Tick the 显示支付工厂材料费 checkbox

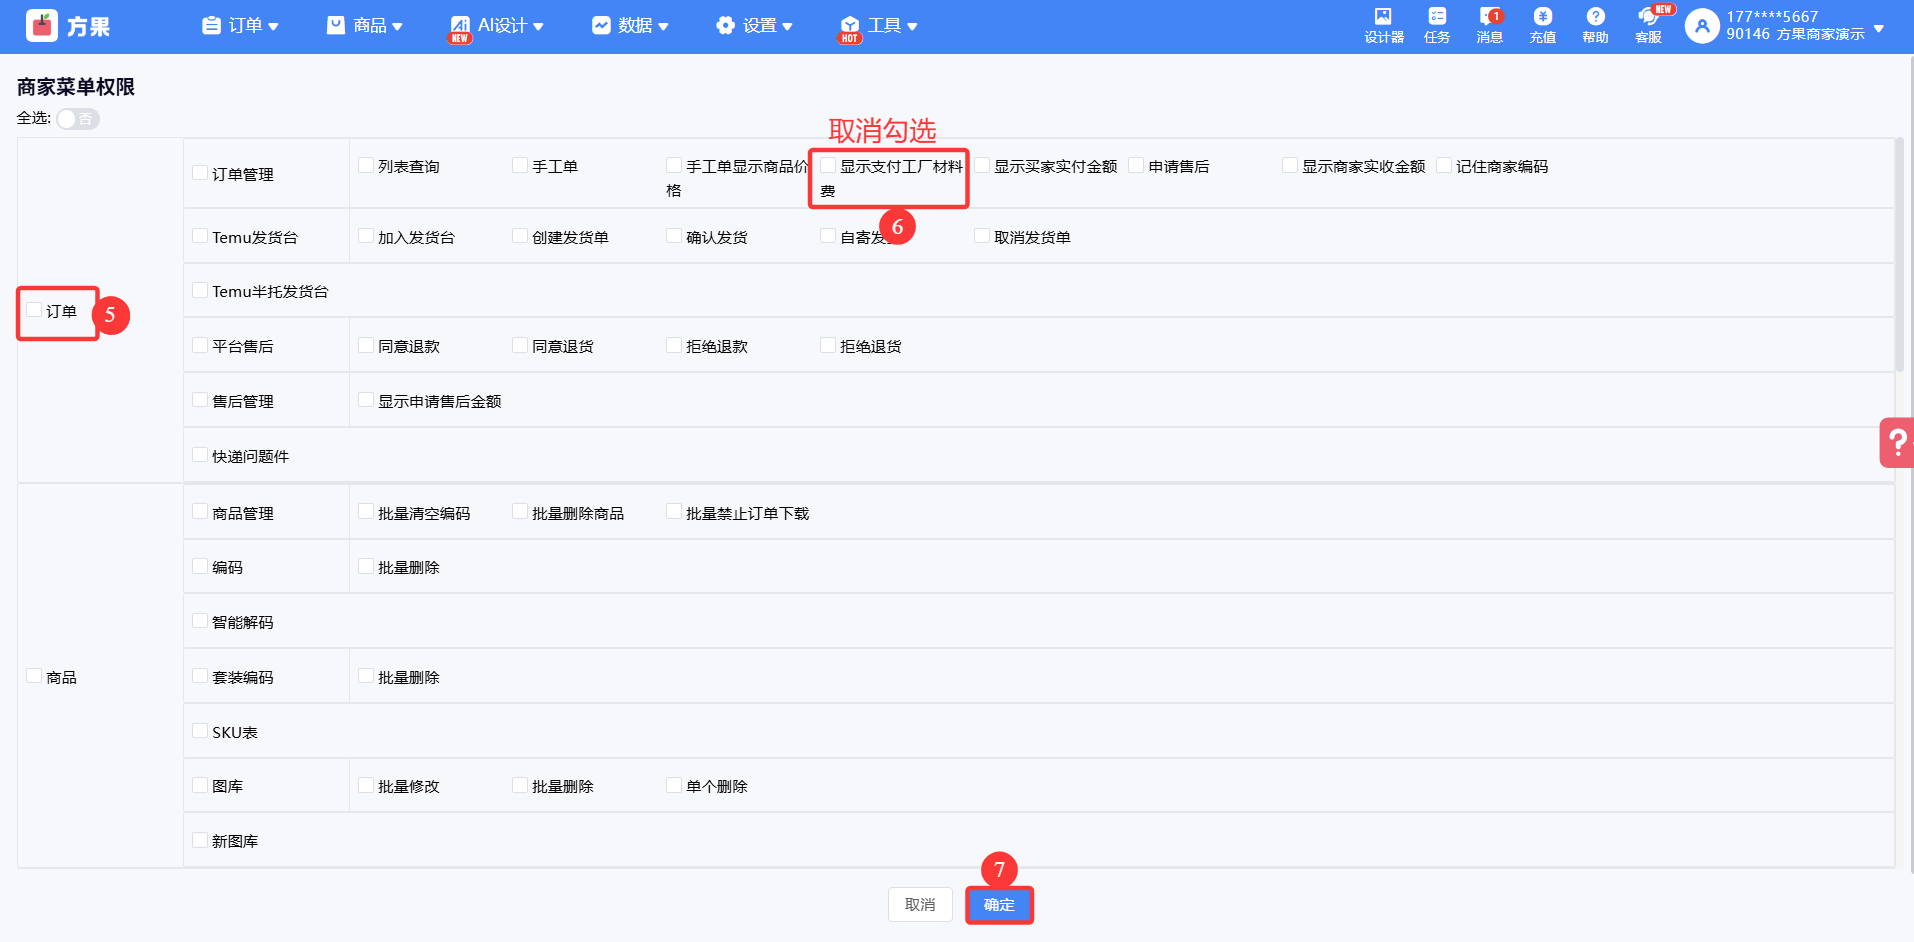[x=828, y=165]
